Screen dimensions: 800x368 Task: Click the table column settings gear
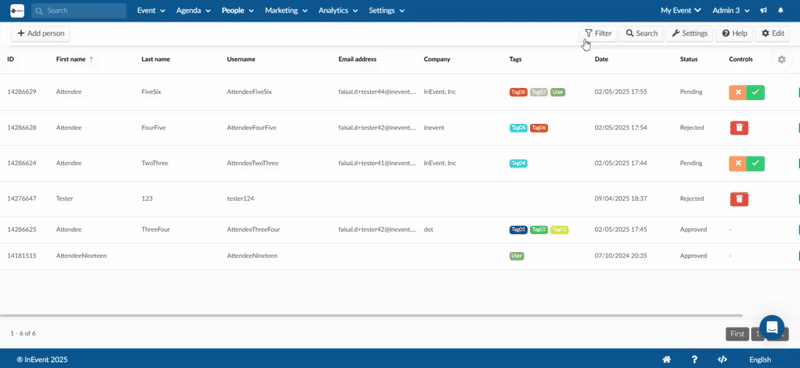tap(782, 59)
